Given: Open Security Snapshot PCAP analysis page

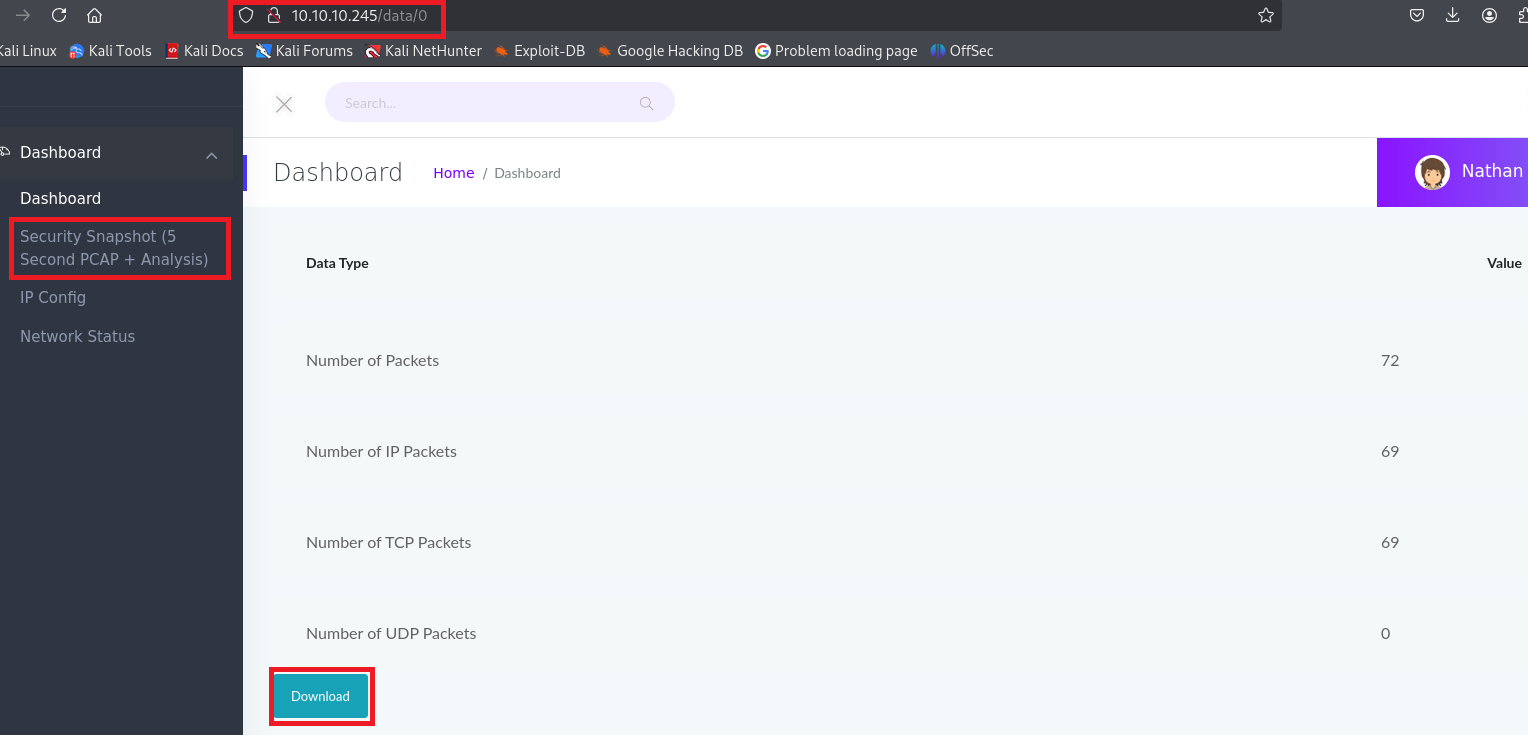Looking at the screenshot, I should click(x=114, y=248).
